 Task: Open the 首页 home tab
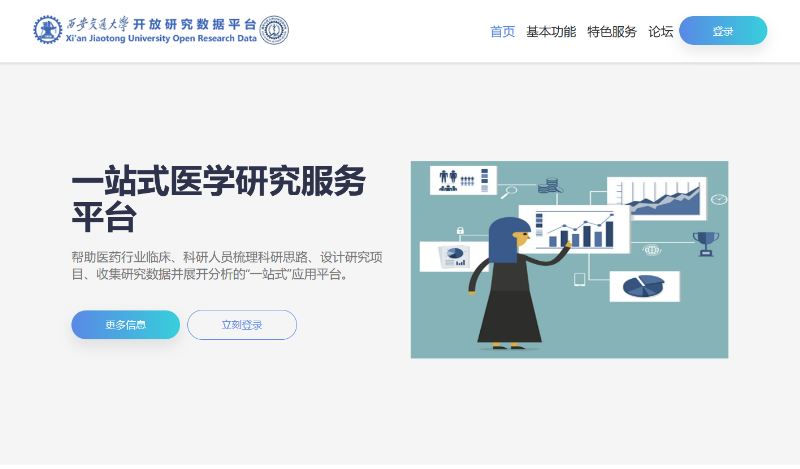[502, 31]
